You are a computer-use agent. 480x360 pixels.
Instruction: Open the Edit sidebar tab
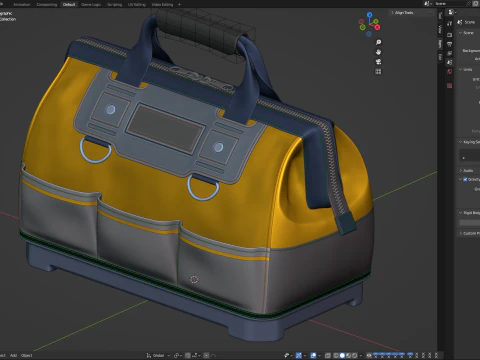coord(440,57)
